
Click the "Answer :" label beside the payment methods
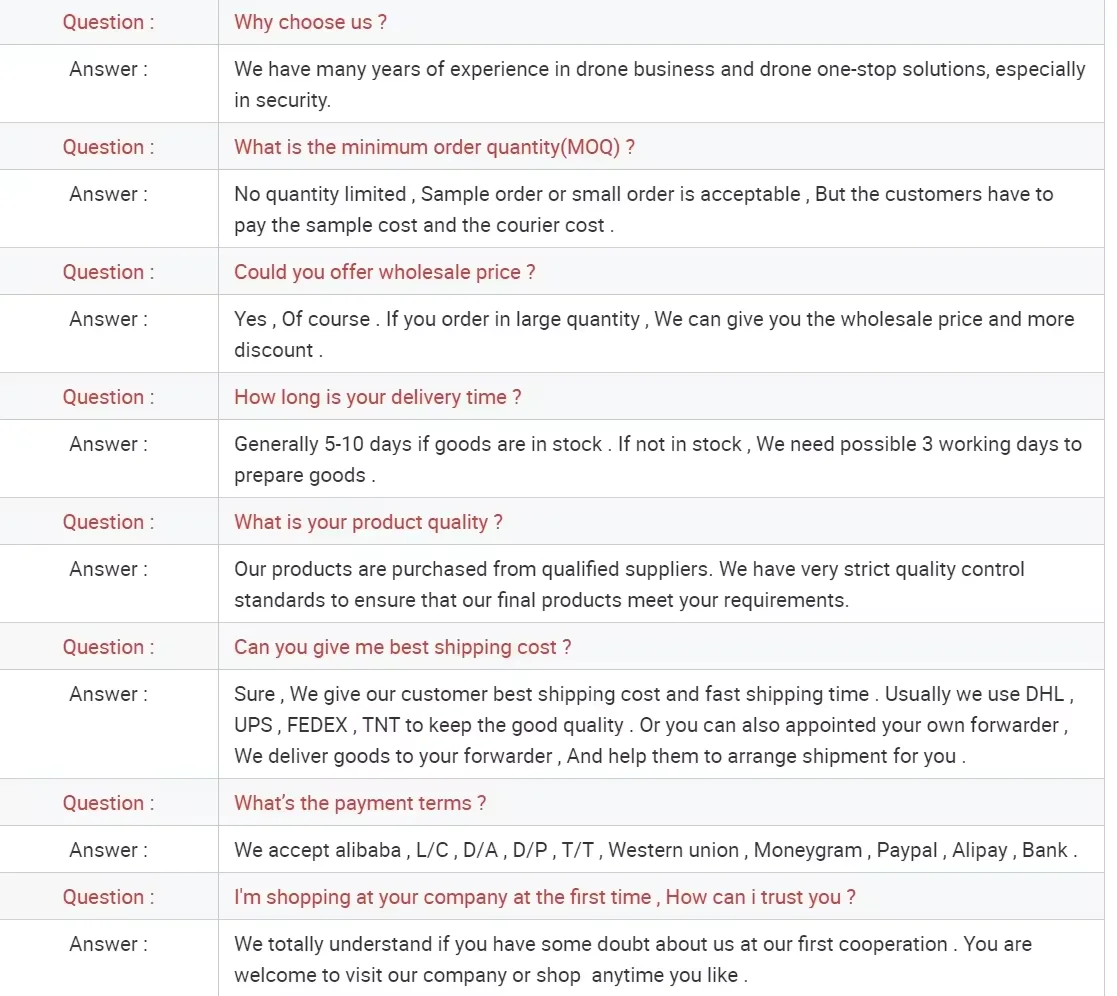tap(108, 850)
